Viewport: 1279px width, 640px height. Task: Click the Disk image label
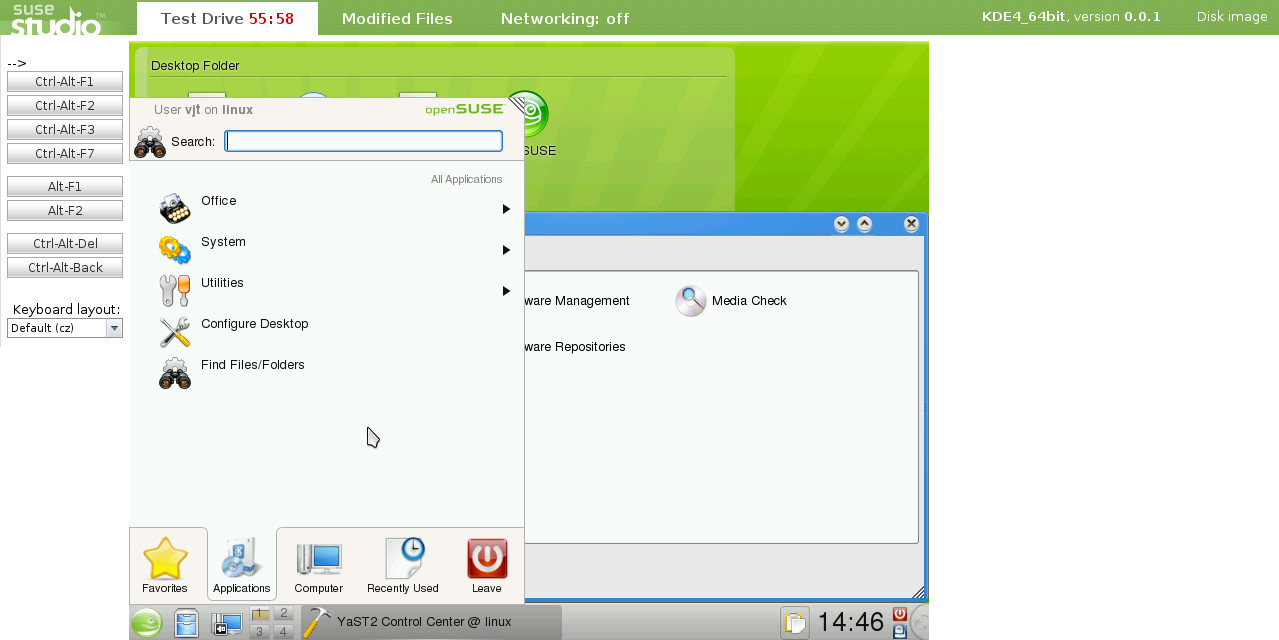coord(1232,17)
